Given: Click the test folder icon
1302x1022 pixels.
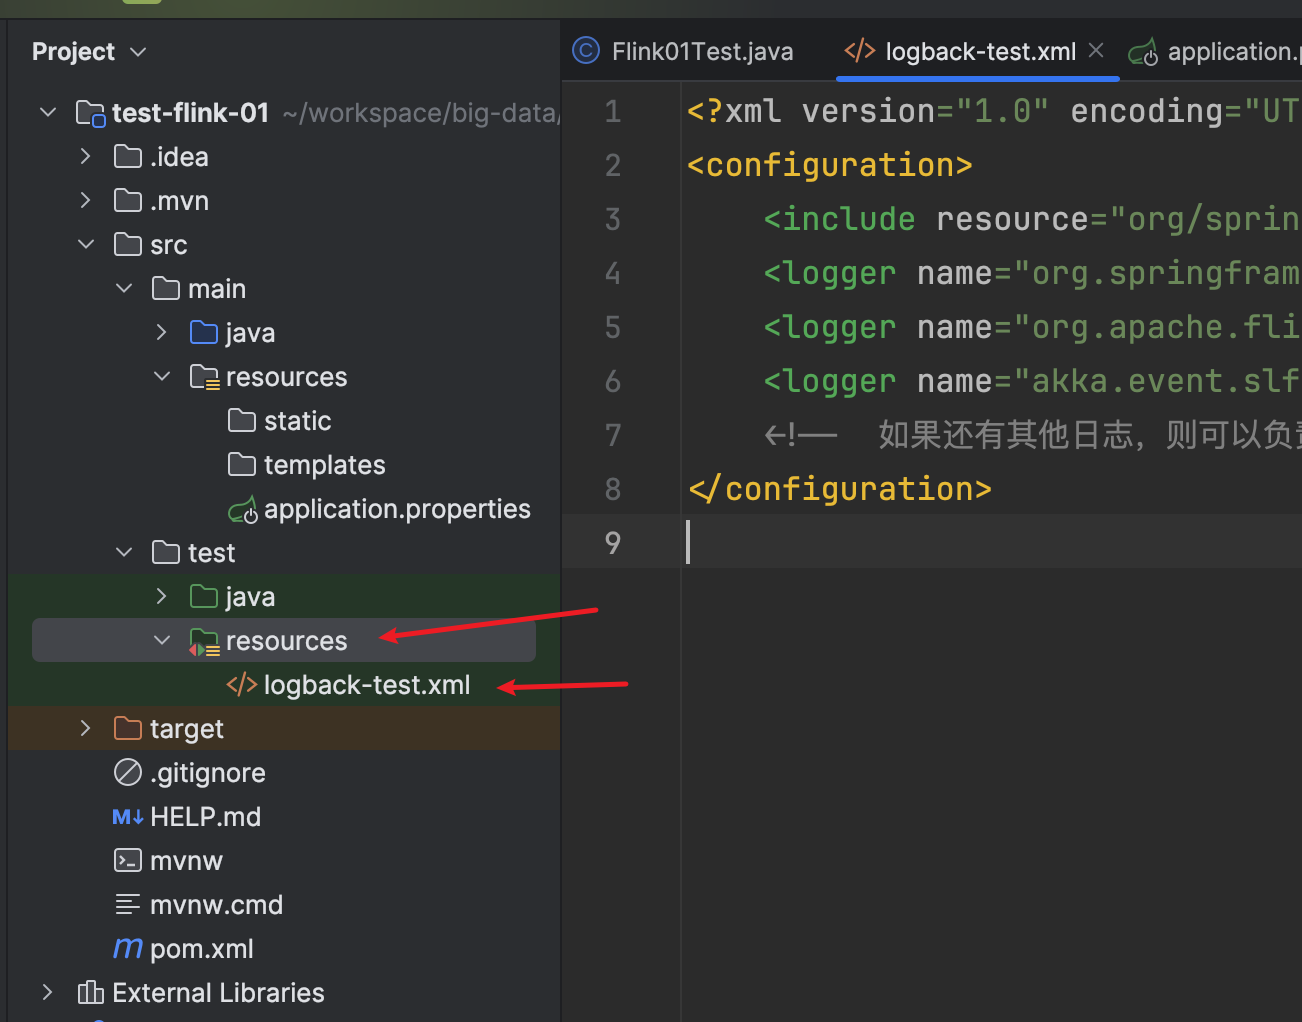Looking at the screenshot, I should click(166, 552).
